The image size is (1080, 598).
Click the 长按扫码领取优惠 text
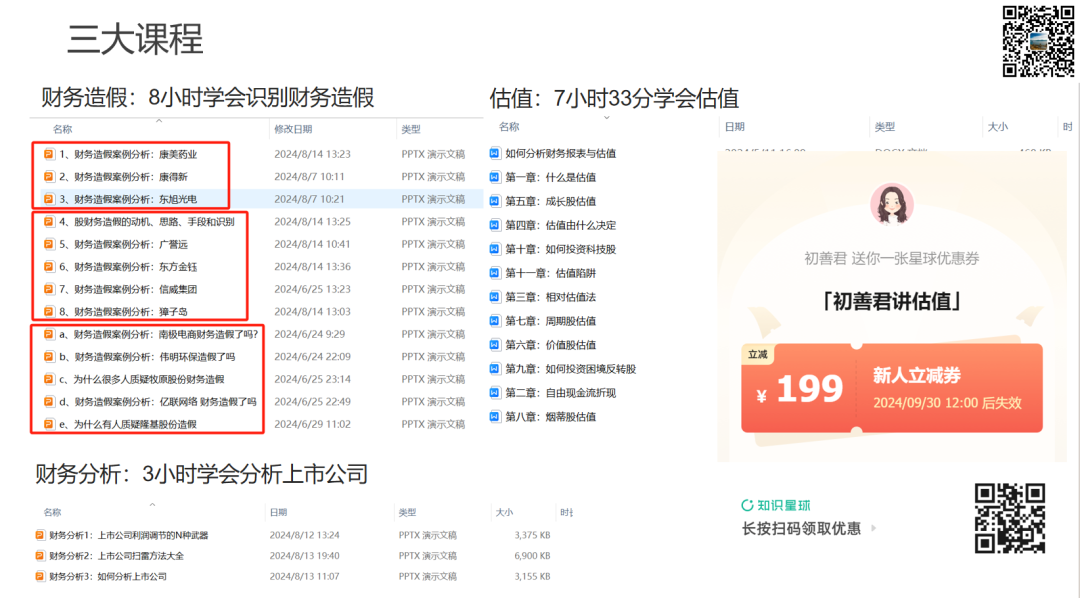click(801, 528)
